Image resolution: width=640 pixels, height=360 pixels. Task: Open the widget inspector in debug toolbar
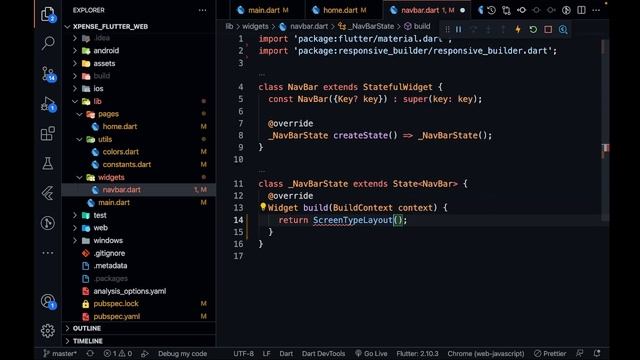563,29
